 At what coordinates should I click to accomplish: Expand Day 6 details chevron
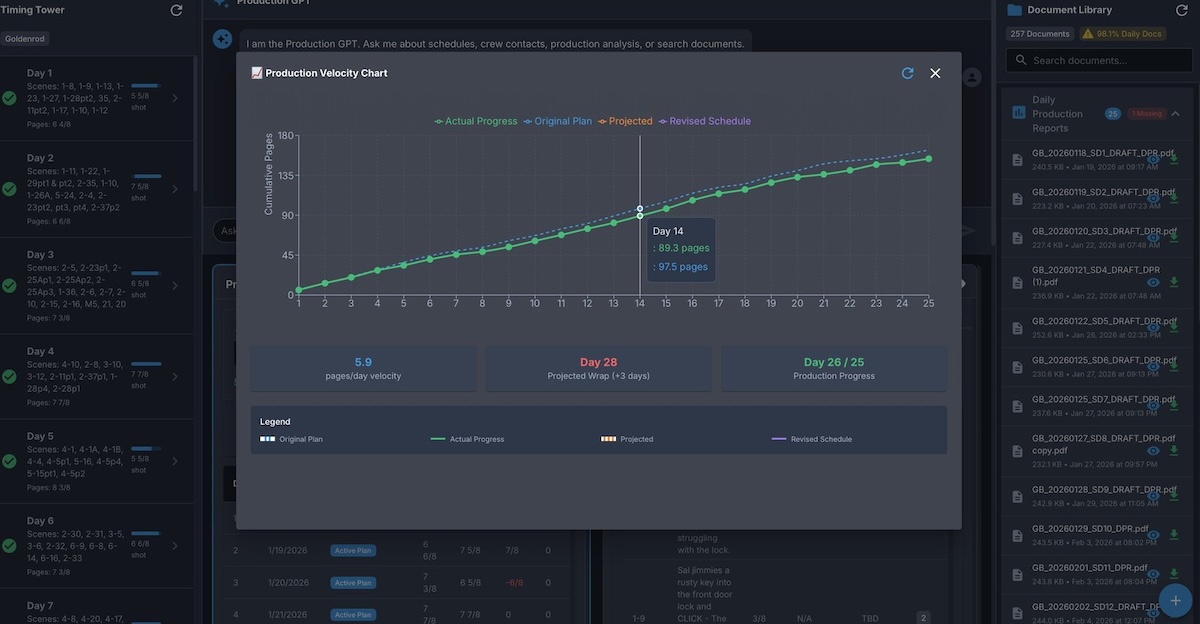tap(175, 546)
